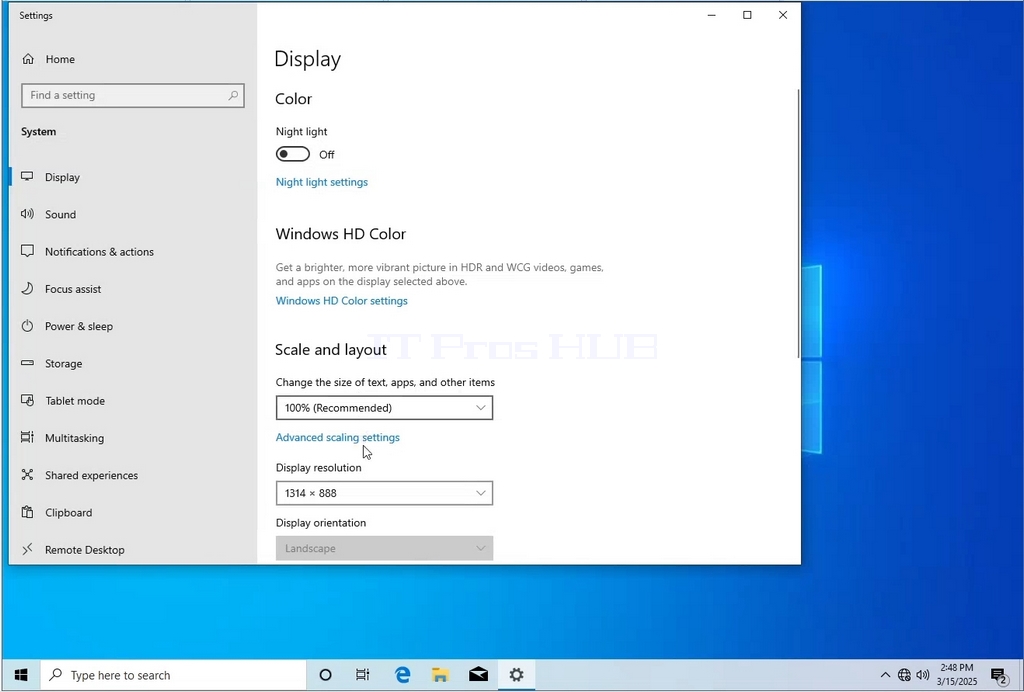Click the Shared experiences icon

(27, 474)
